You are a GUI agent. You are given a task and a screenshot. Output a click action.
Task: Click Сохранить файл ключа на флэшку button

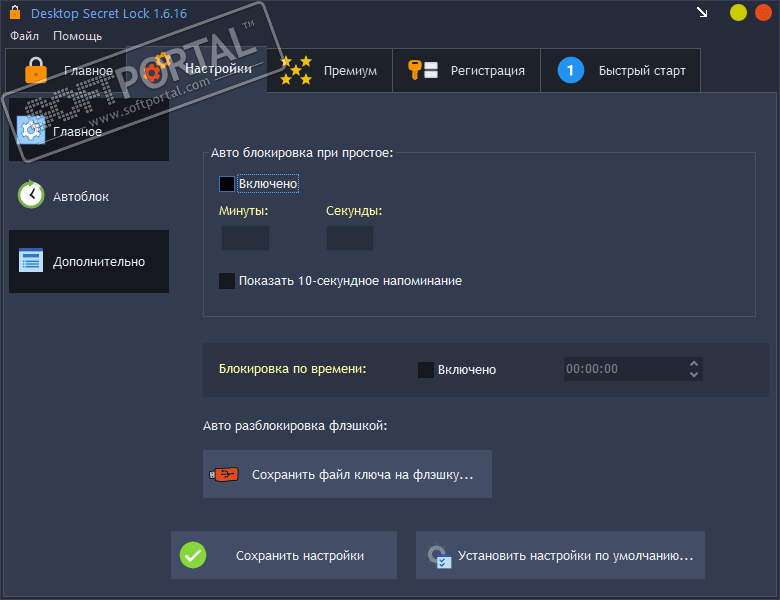(347, 474)
